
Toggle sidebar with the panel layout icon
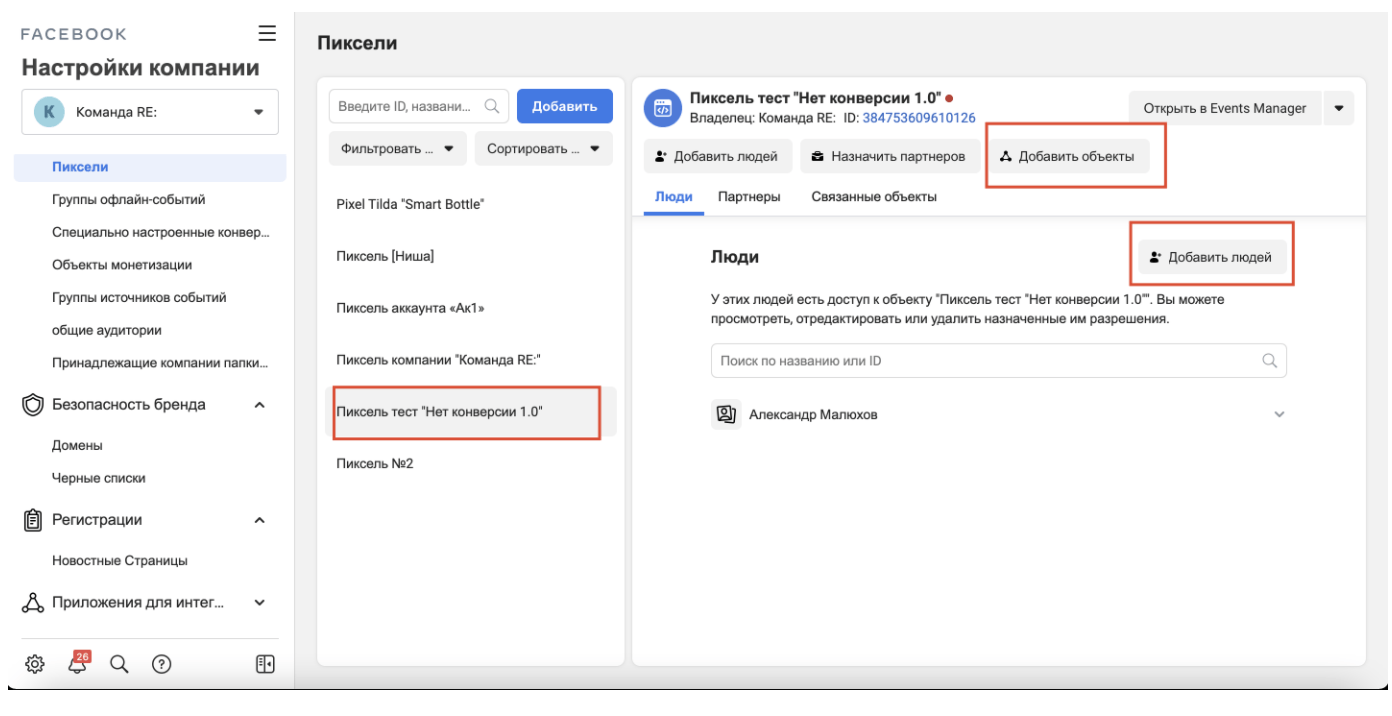(x=265, y=664)
